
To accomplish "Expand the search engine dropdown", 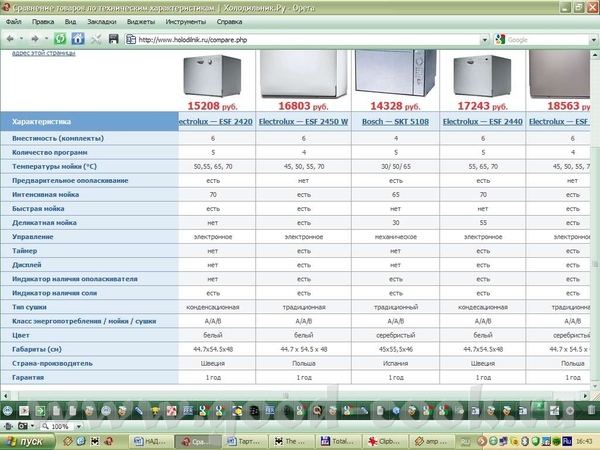I will click(x=593, y=39).
